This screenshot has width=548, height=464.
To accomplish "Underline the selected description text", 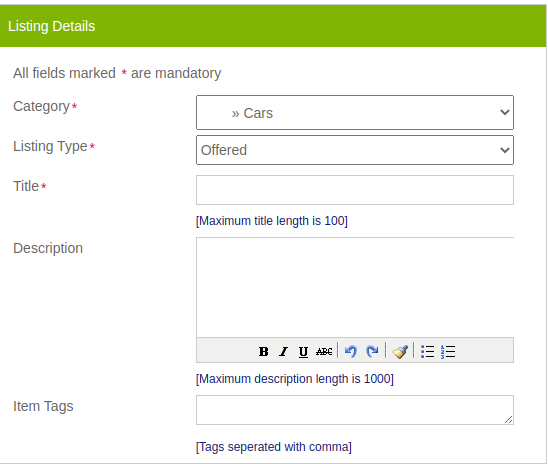I will point(303,351).
